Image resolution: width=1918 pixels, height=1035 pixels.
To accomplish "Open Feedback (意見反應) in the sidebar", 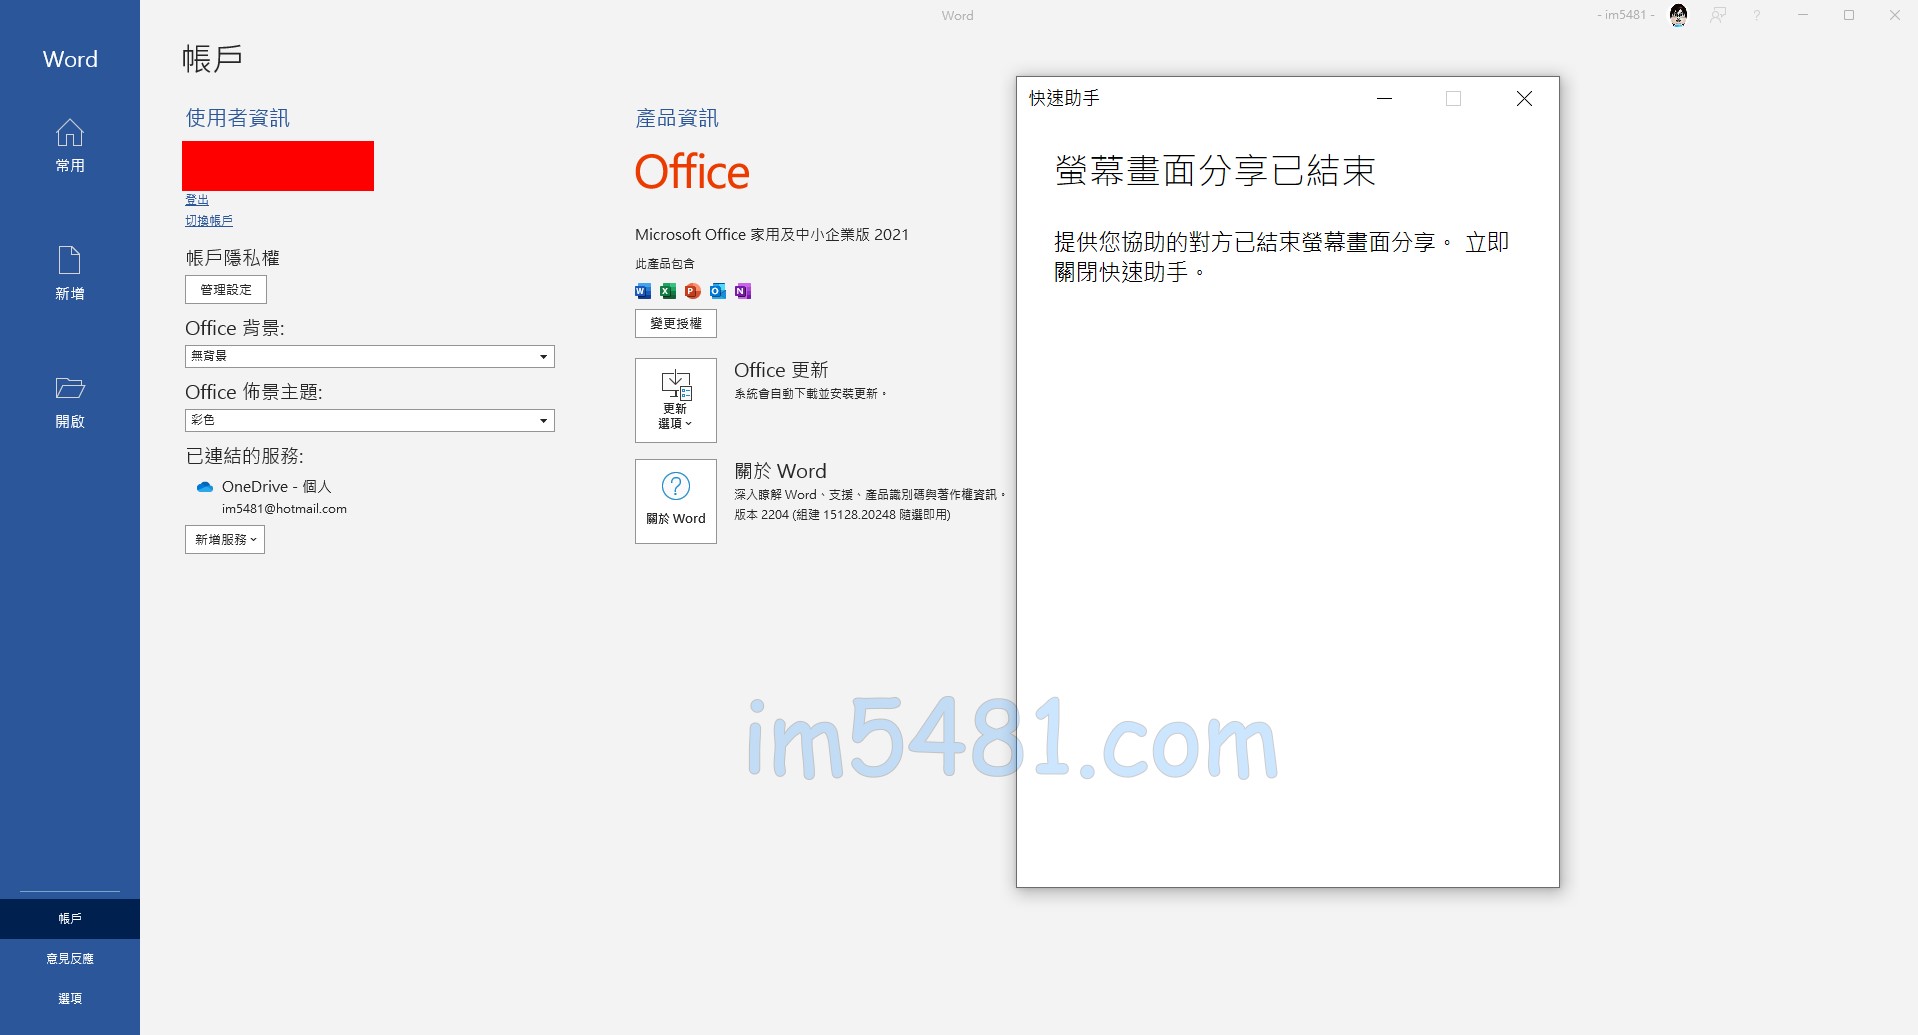I will (70, 958).
